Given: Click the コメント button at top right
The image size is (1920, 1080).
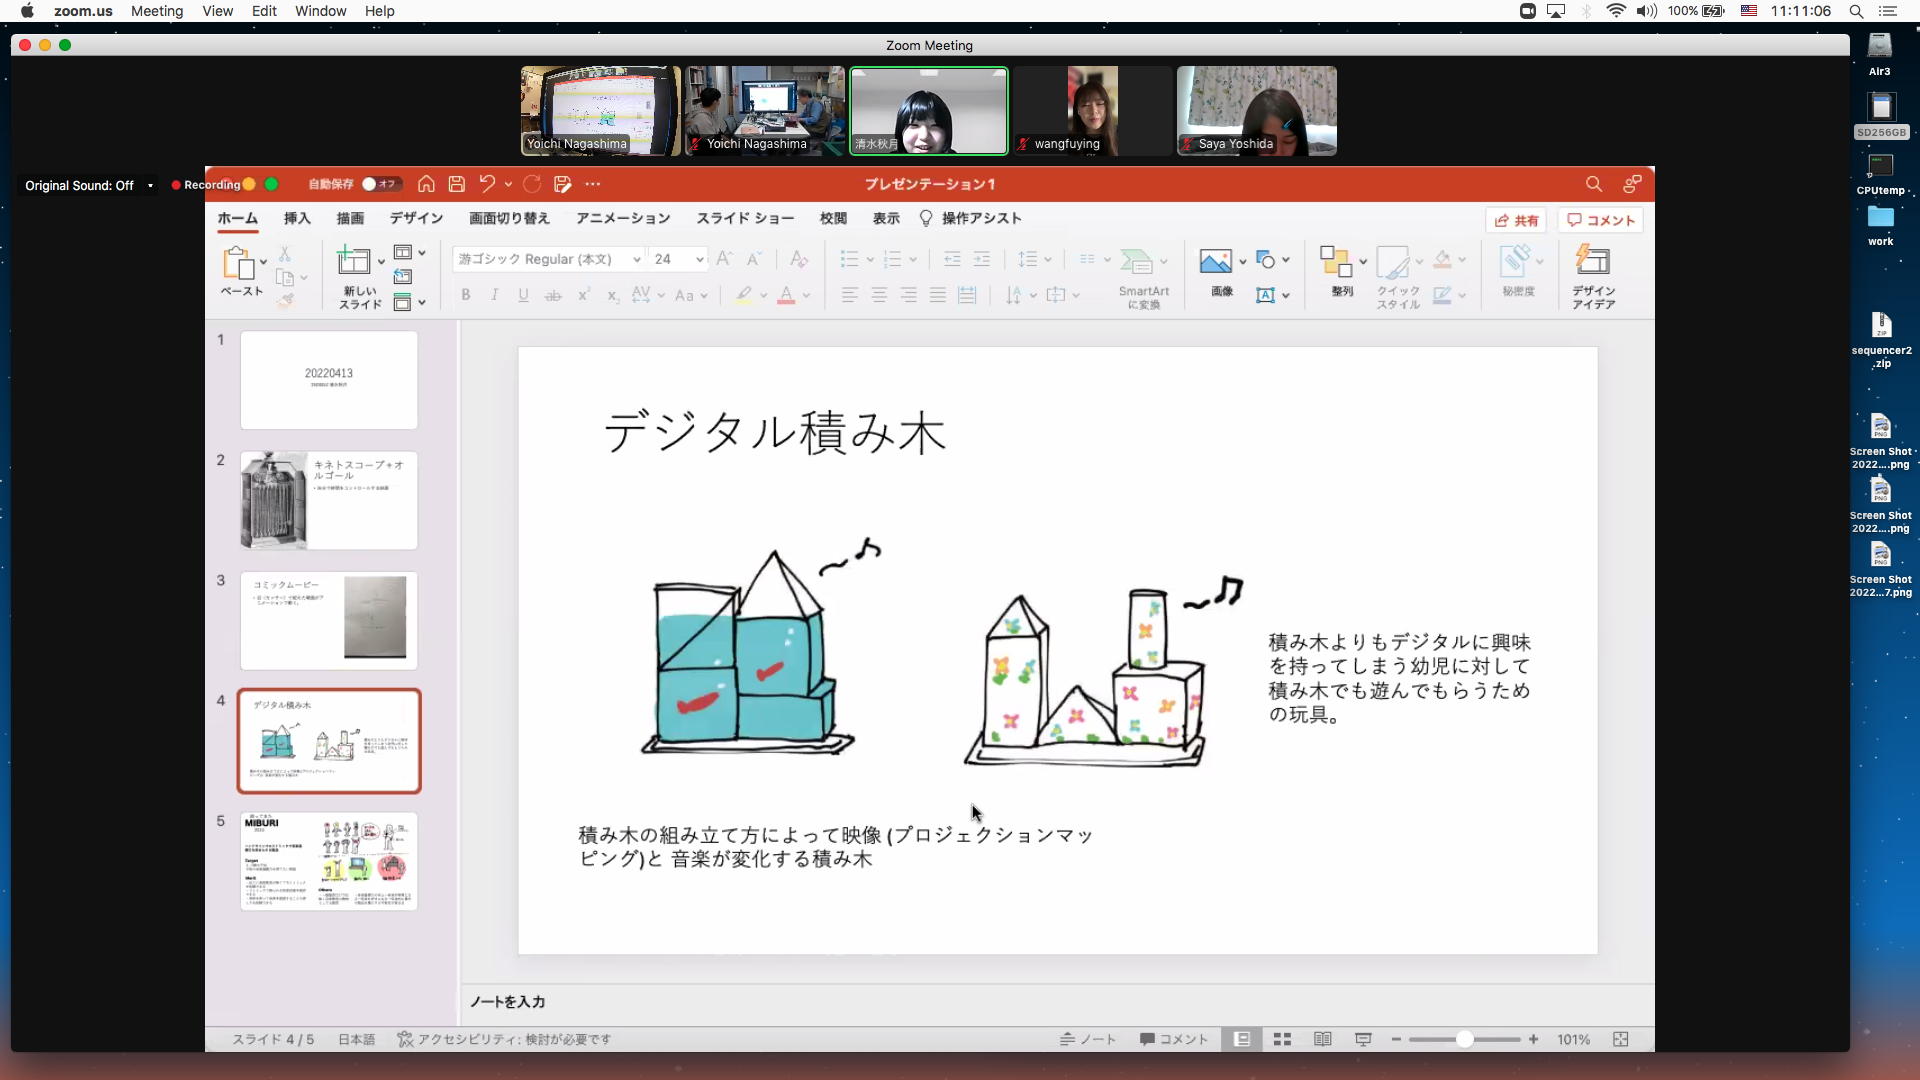Looking at the screenshot, I should pos(1601,221).
